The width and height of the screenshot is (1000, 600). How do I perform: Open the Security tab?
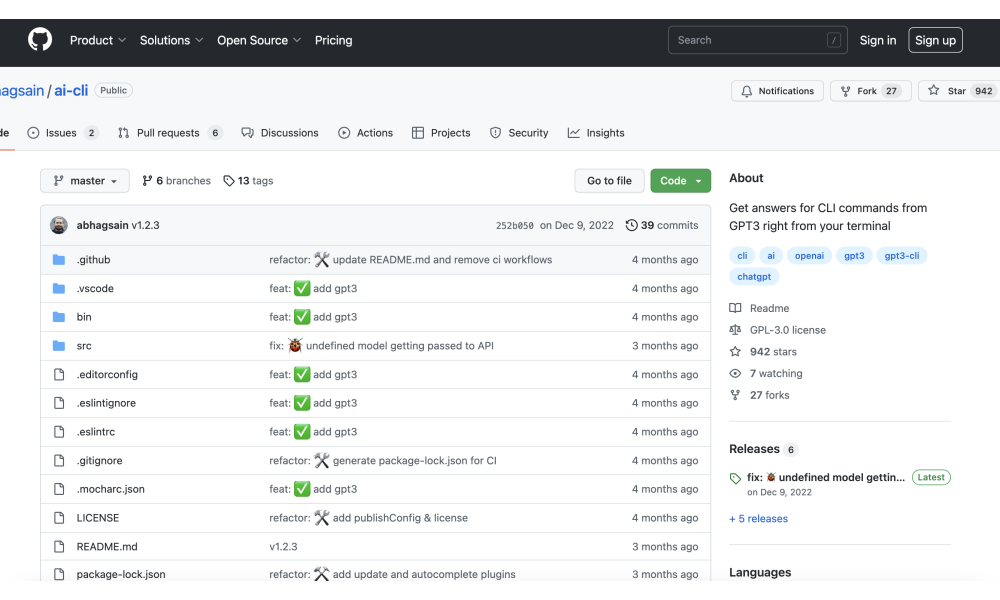click(x=519, y=133)
